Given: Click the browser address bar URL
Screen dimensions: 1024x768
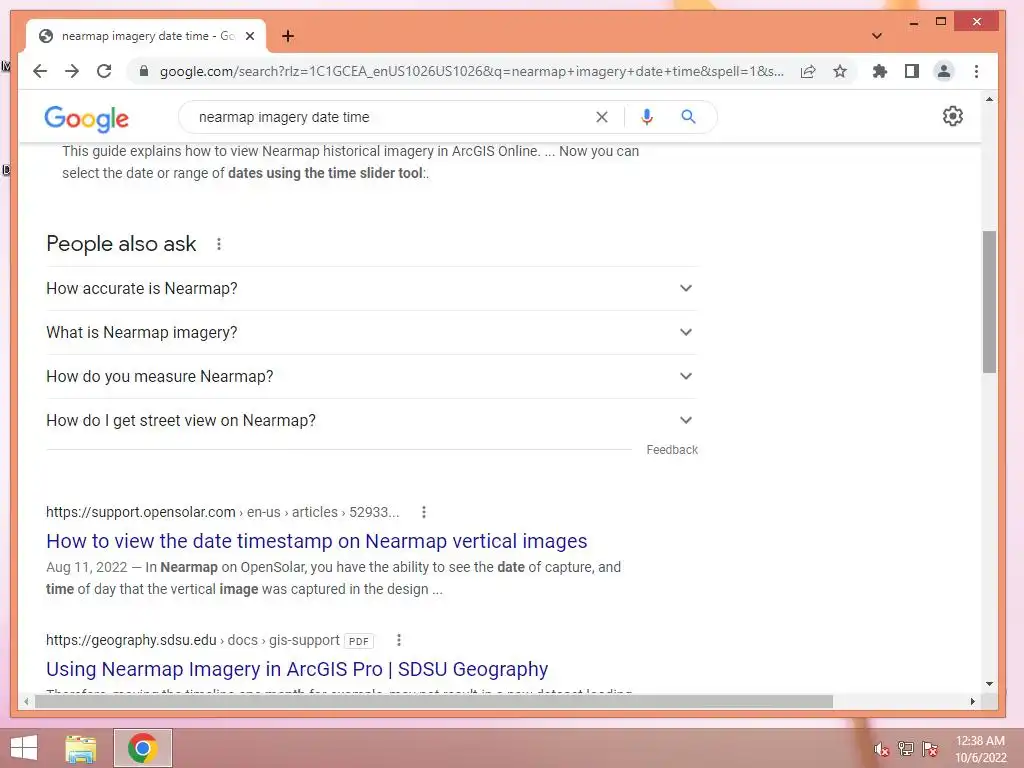Looking at the screenshot, I should [x=472, y=71].
